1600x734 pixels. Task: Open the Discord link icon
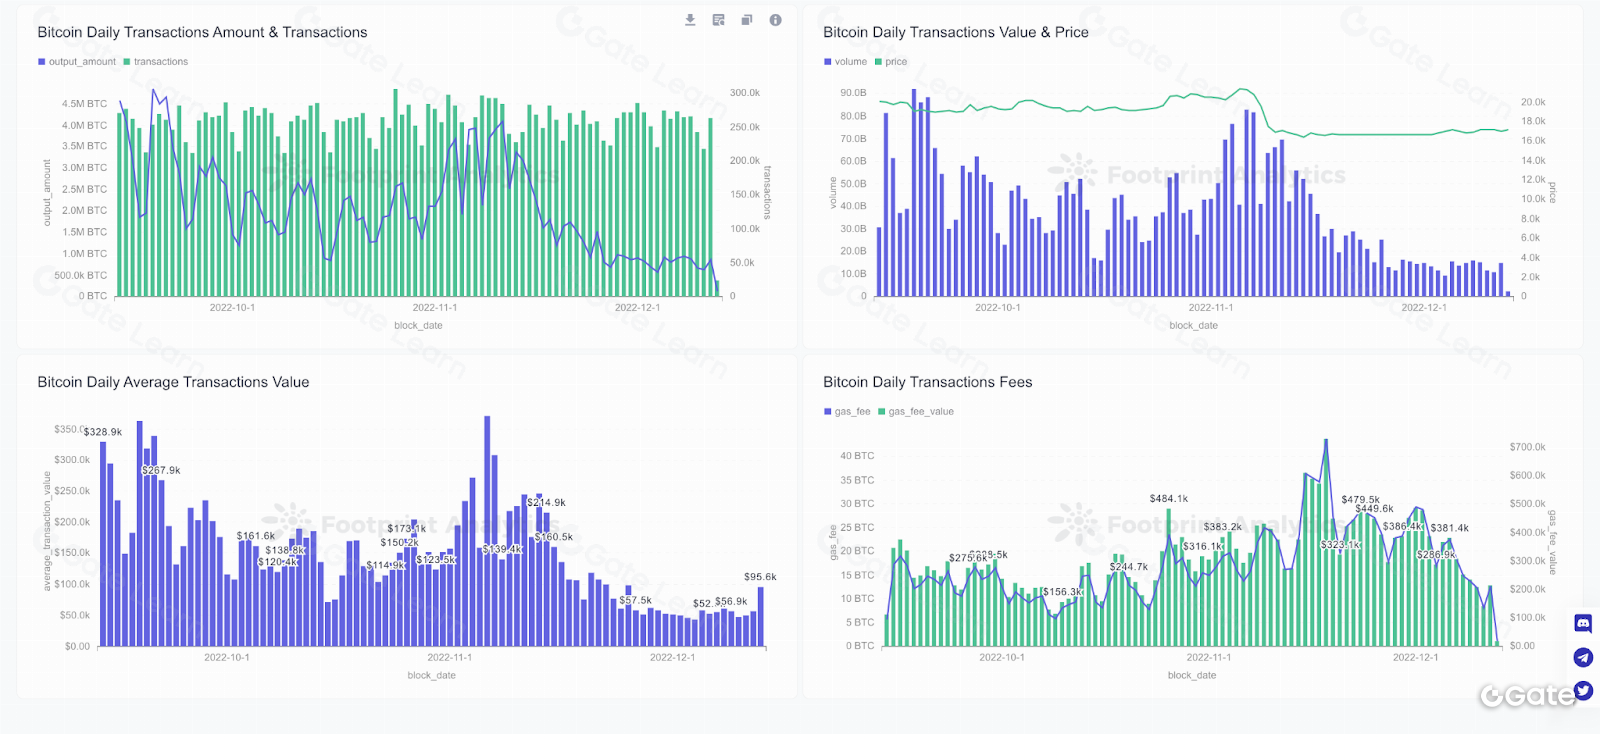(1582, 624)
